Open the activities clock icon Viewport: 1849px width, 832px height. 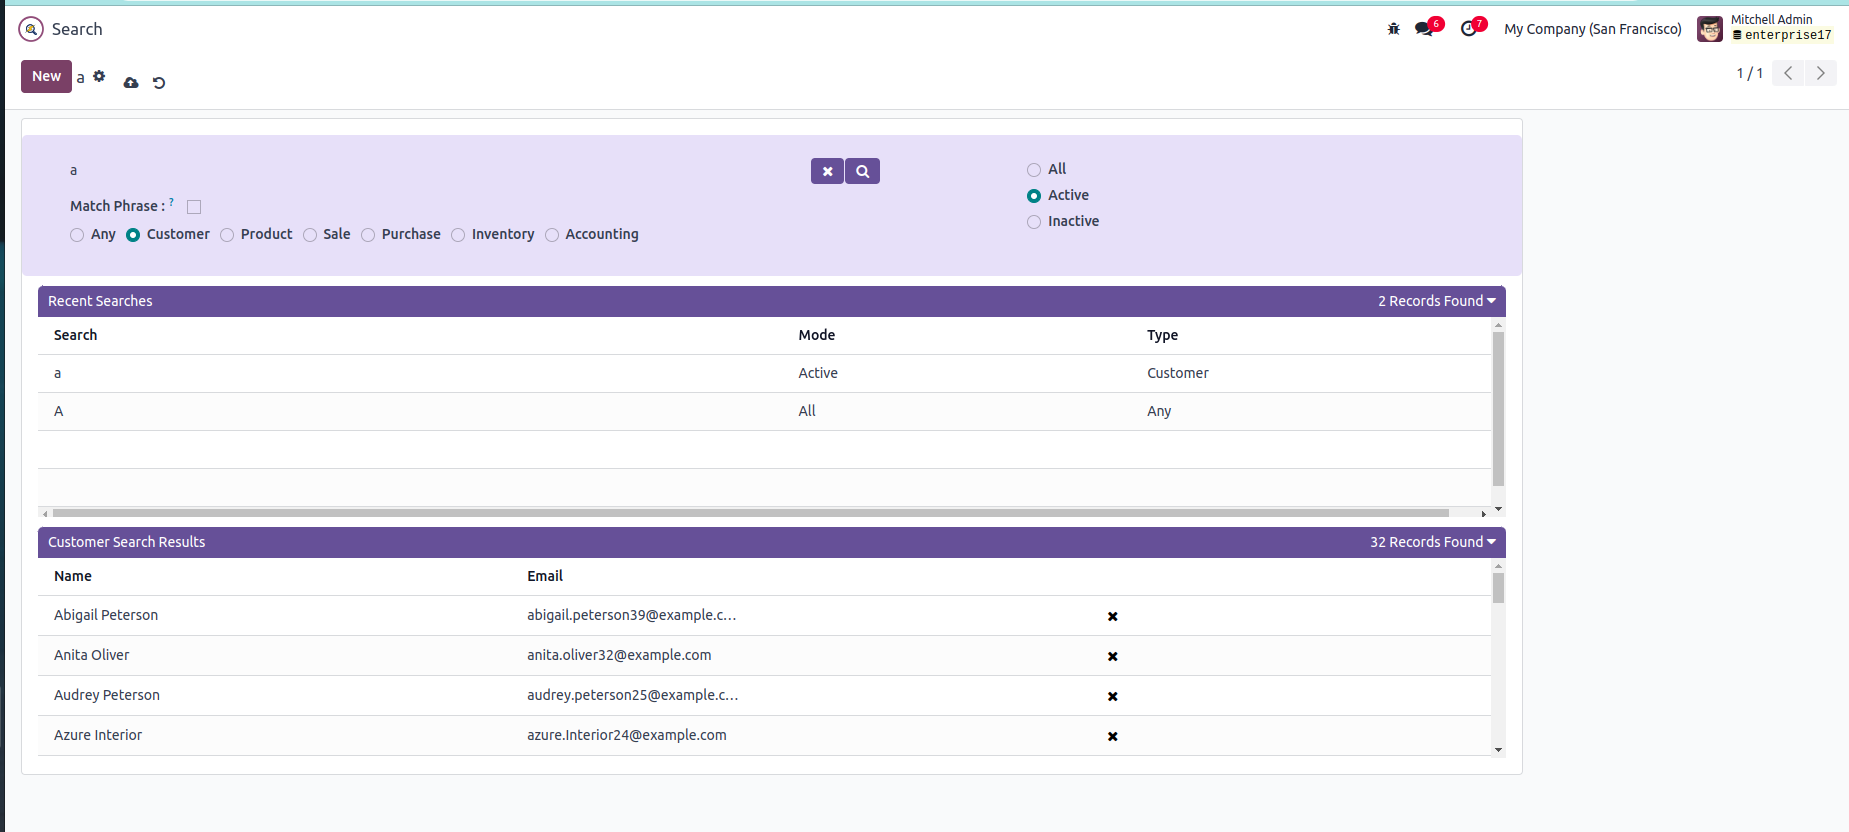pos(1469,29)
